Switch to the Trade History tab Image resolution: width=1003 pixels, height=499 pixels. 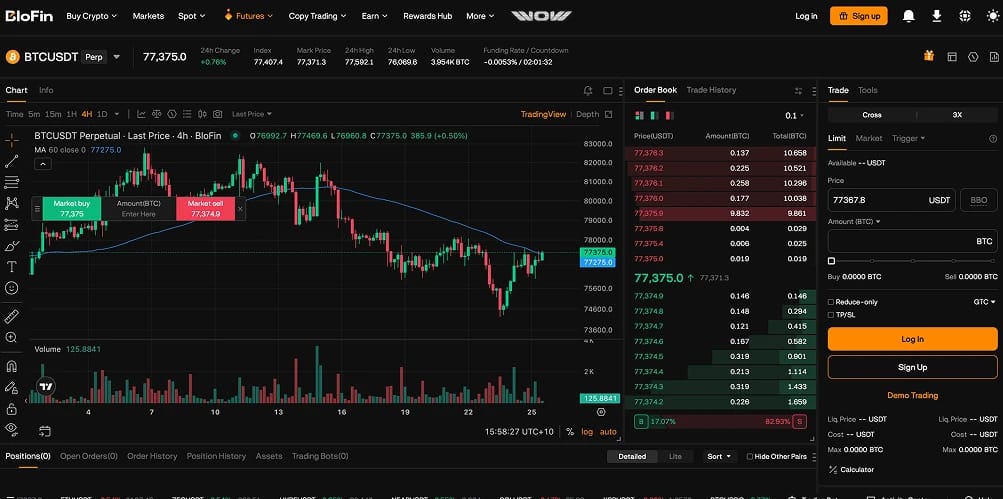(x=711, y=90)
